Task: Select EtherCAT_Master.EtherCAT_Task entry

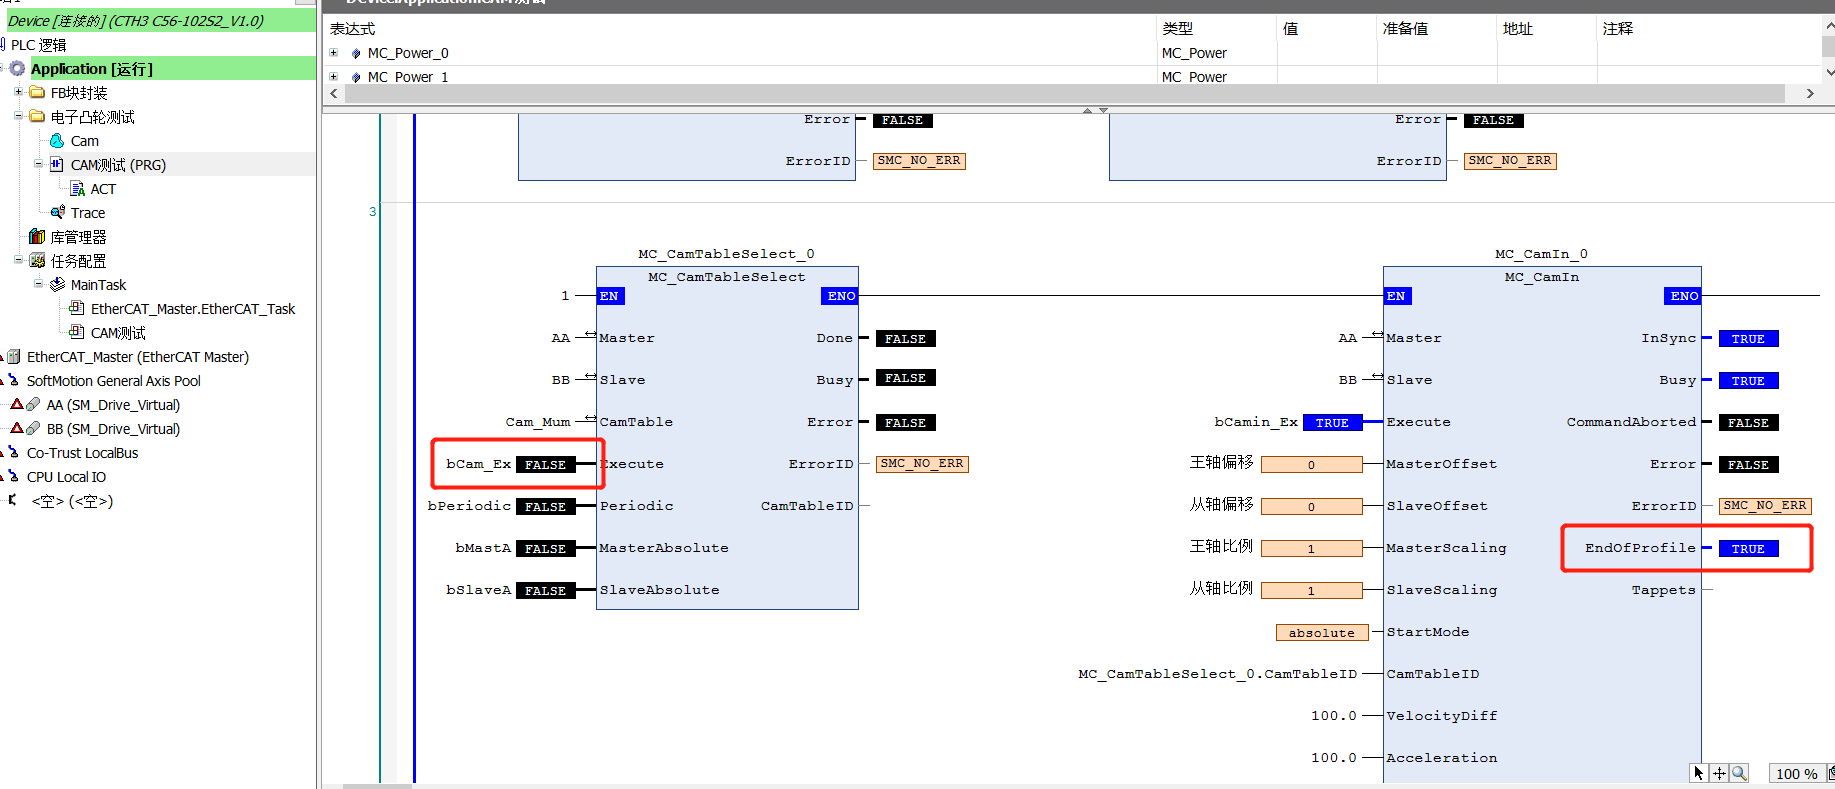Action: (193, 309)
